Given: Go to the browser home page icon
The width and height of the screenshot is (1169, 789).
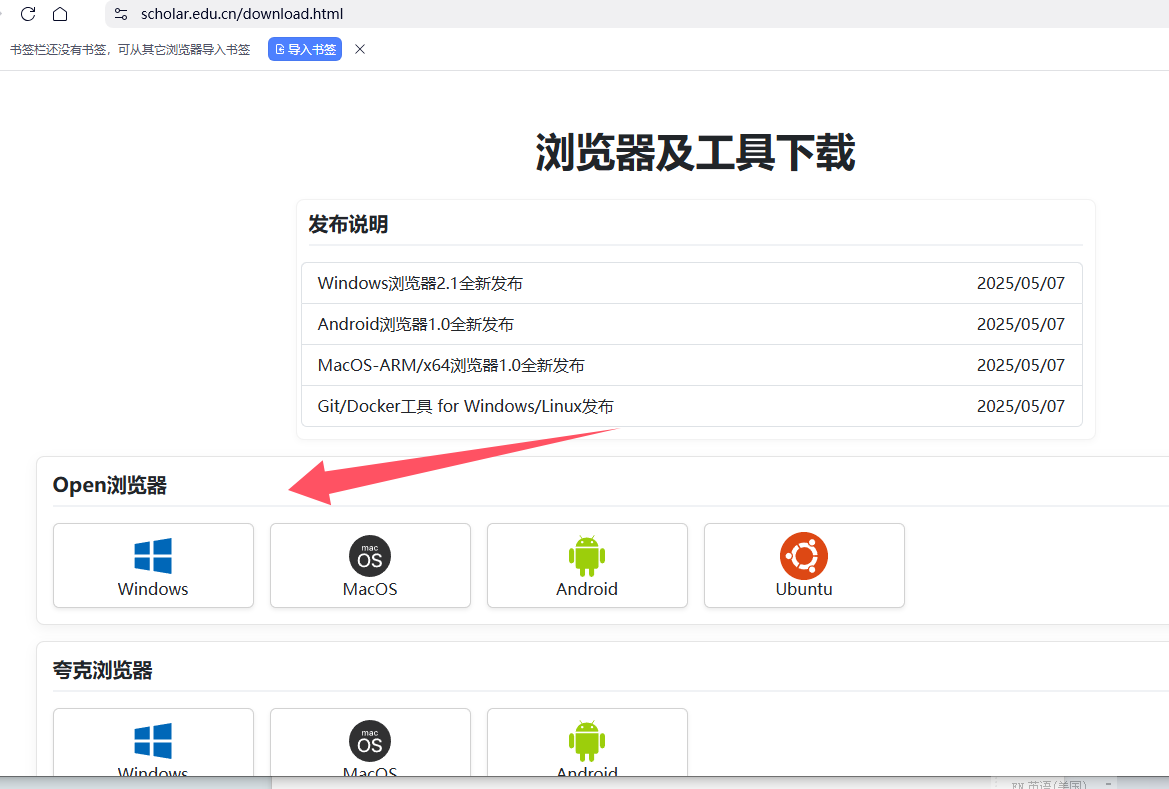Looking at the screenshot, I should pyautogui.click(x=60, y=14).
